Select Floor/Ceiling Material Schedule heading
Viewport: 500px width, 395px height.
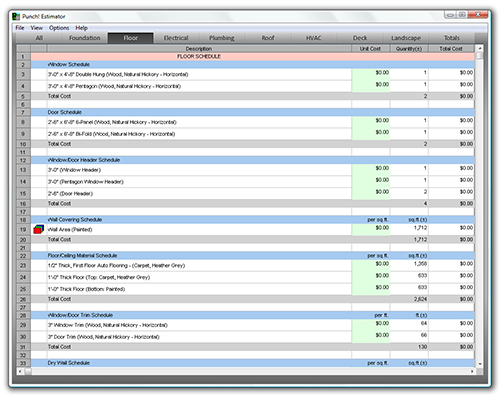[x=82, y=256]
